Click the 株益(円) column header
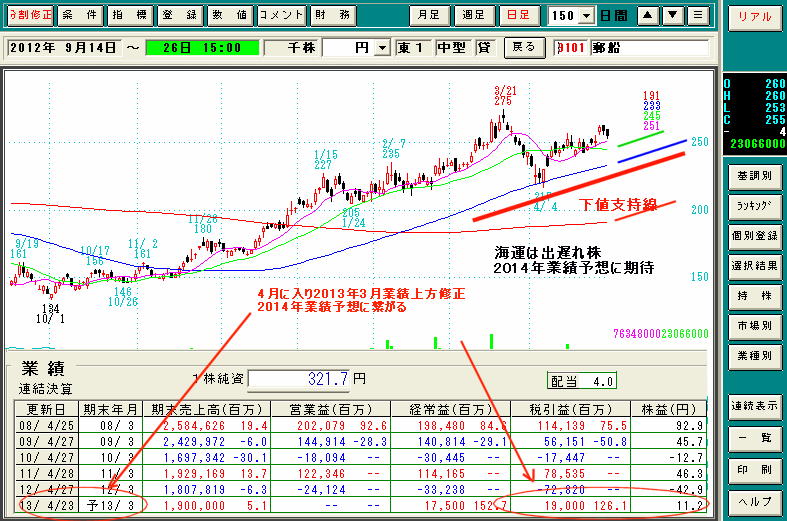The width and height of the screenshot is (787, 521). (x=669, y=410)
